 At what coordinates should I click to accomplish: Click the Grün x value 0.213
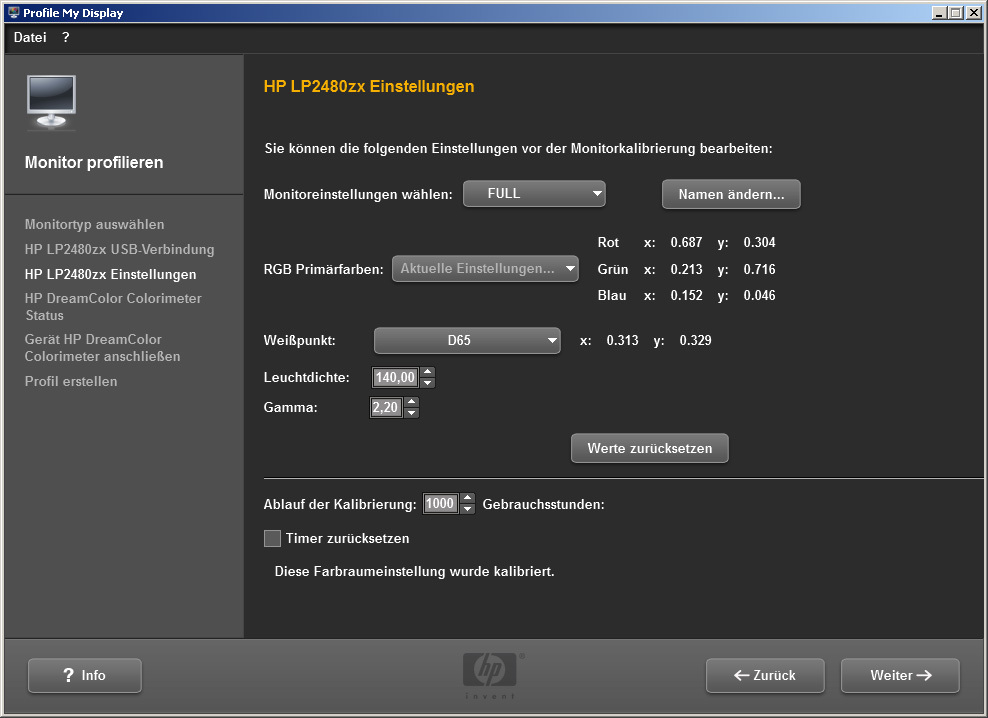(686, 269)
